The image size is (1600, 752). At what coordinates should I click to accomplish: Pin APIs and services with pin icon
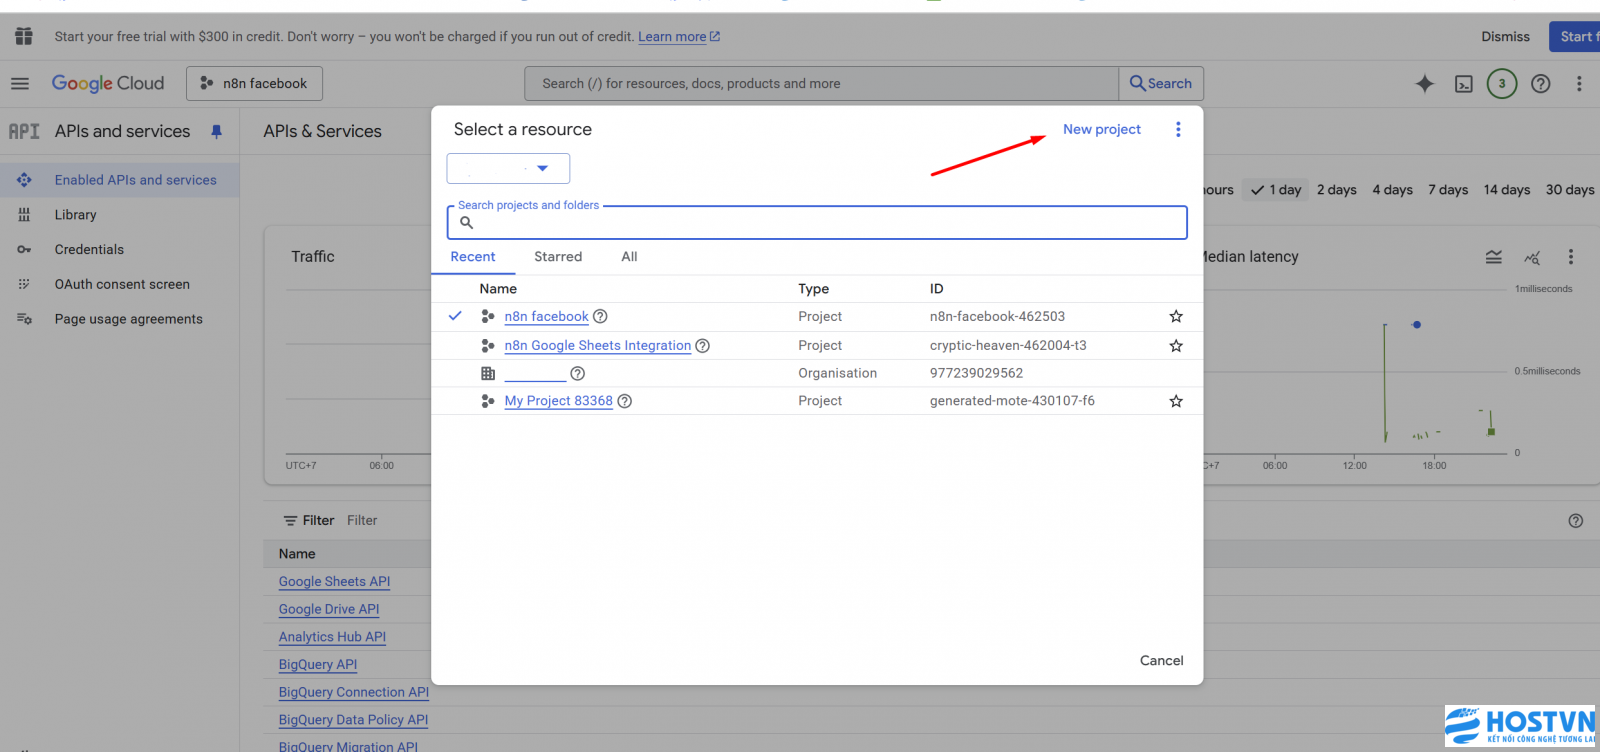click(216, 131)
